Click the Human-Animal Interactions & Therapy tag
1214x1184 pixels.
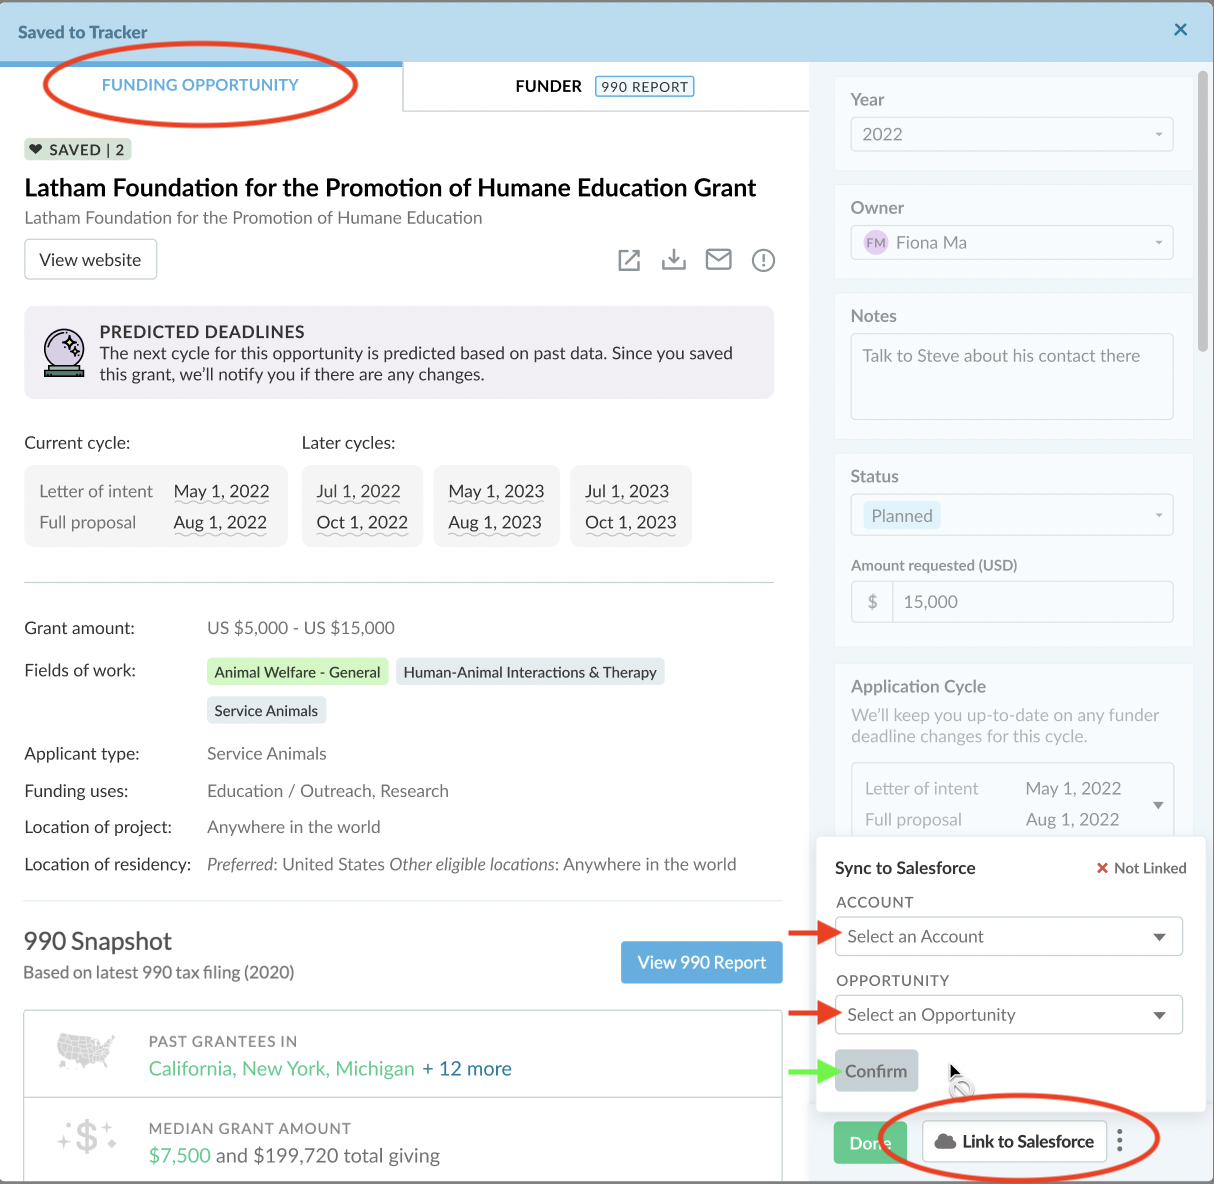(530, 672)
